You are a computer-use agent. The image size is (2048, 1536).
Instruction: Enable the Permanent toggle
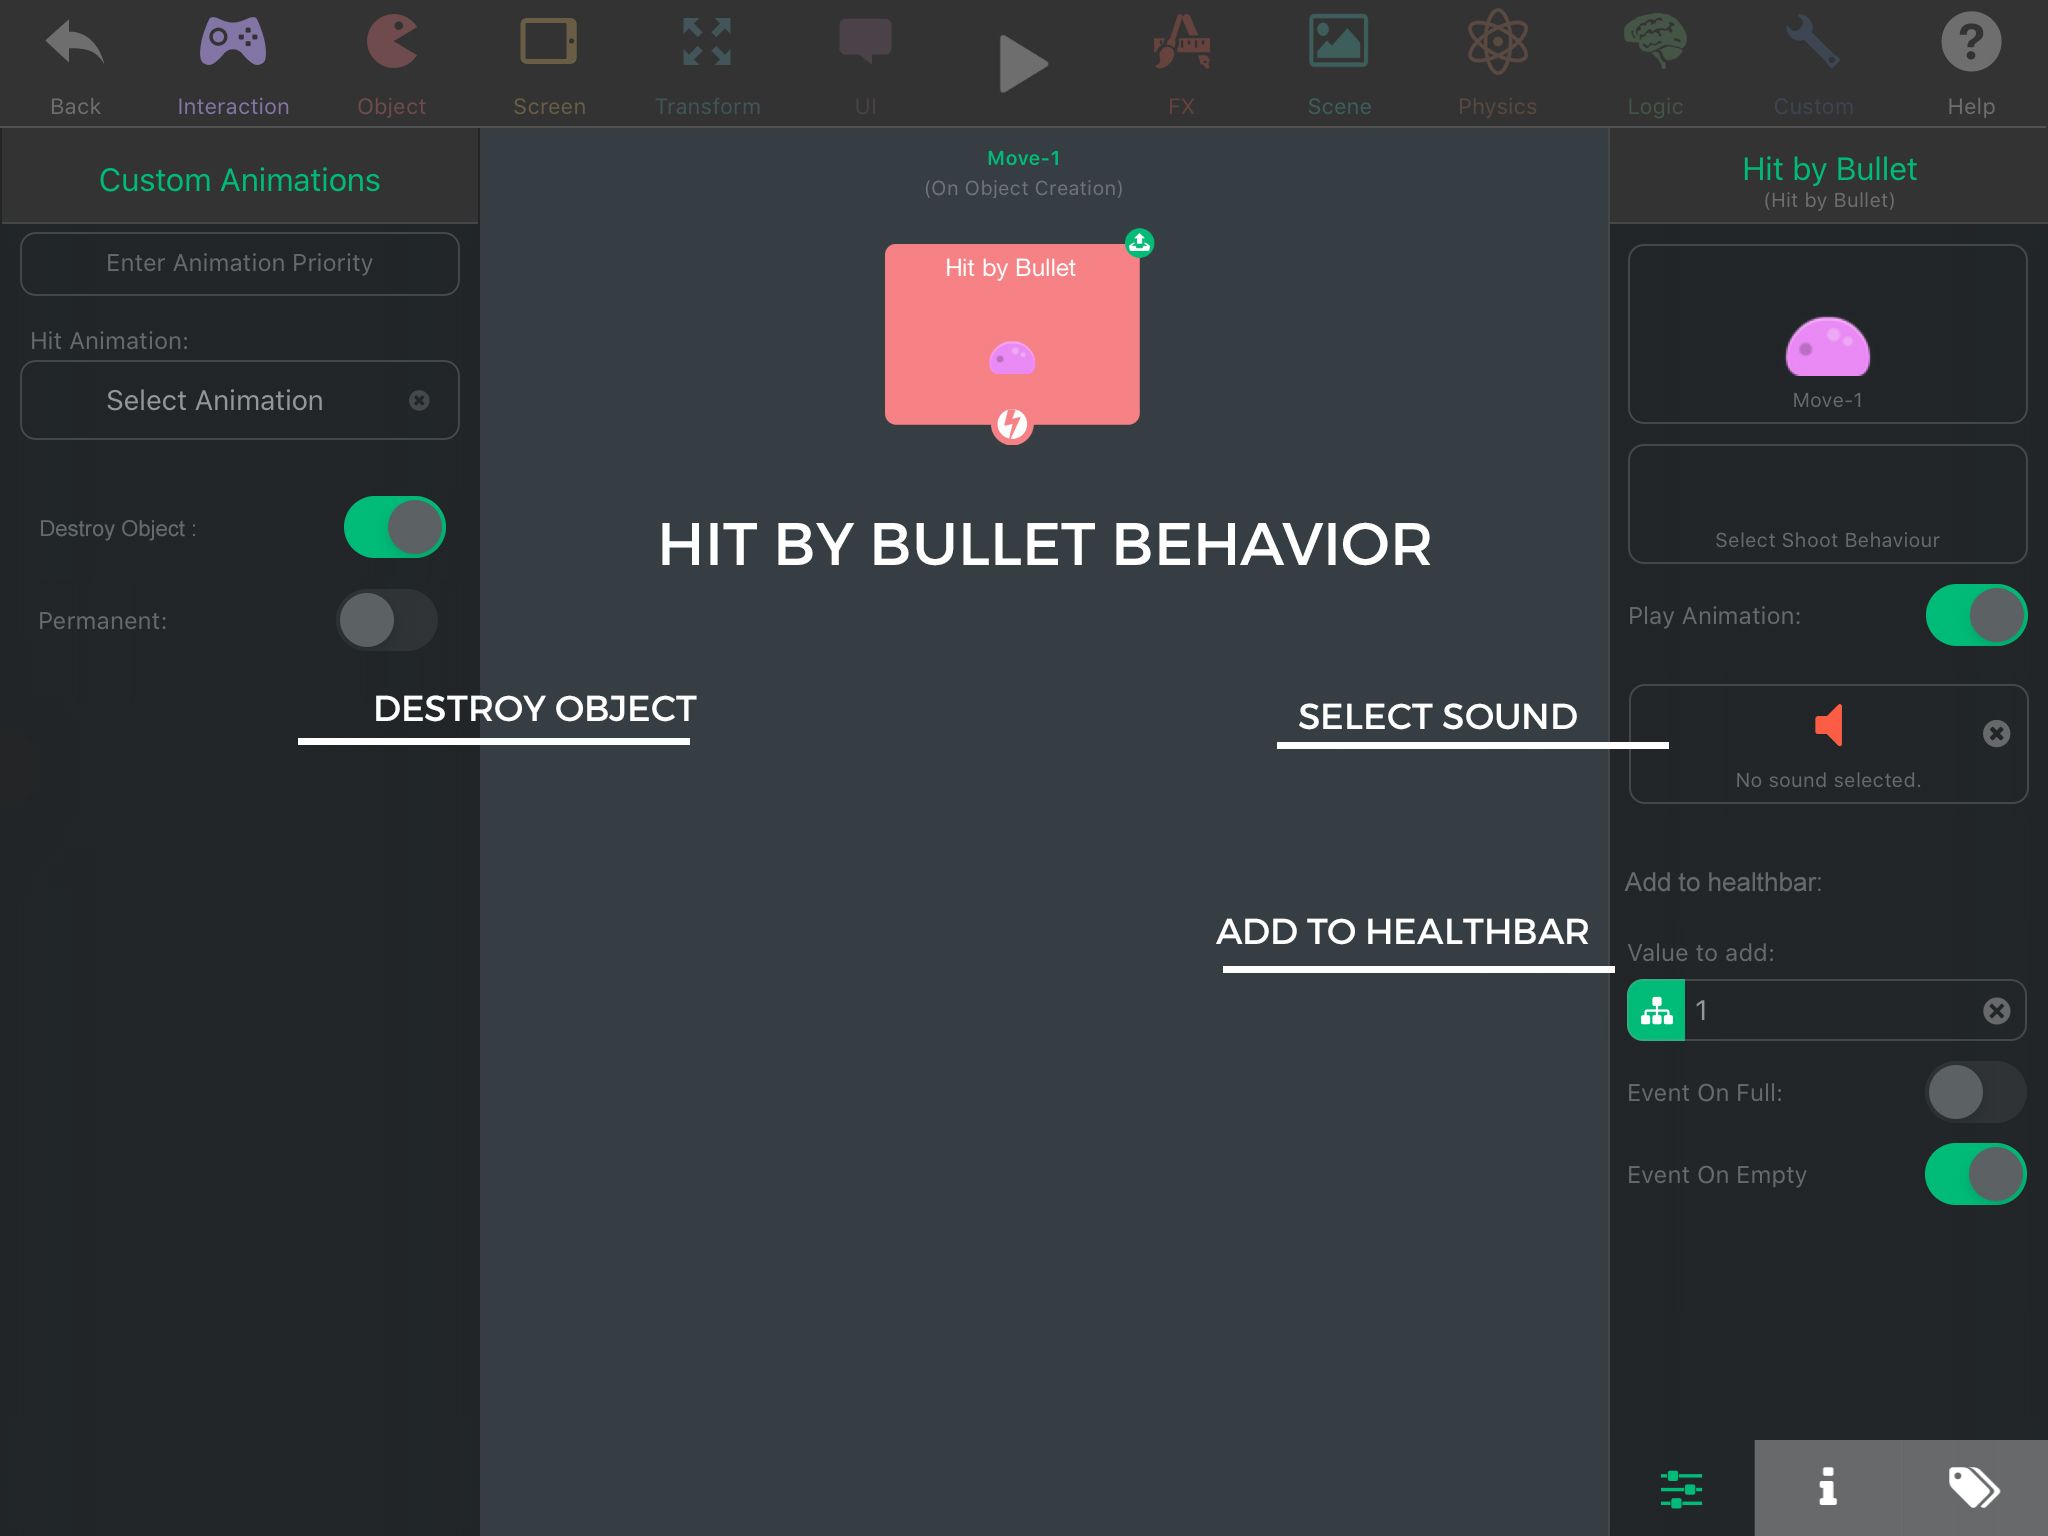pos(387,620)
